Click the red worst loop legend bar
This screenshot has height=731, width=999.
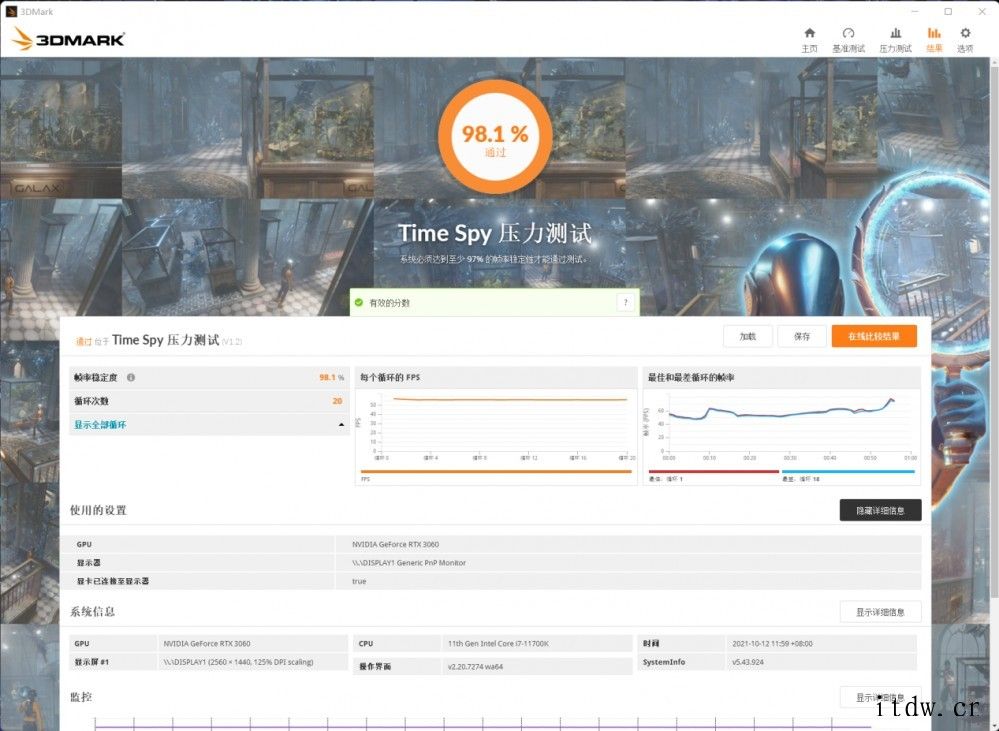[x=714, y=472]
